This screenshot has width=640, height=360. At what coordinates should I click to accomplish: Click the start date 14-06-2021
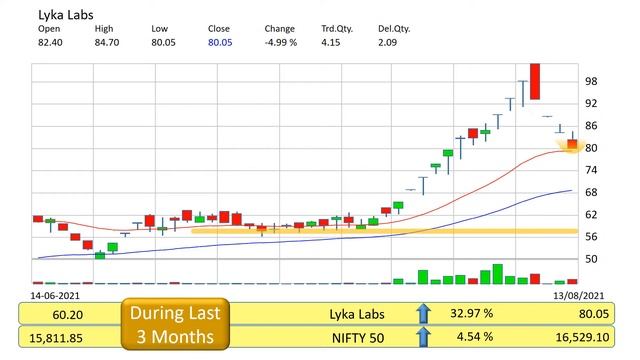[x=55, y=296]
